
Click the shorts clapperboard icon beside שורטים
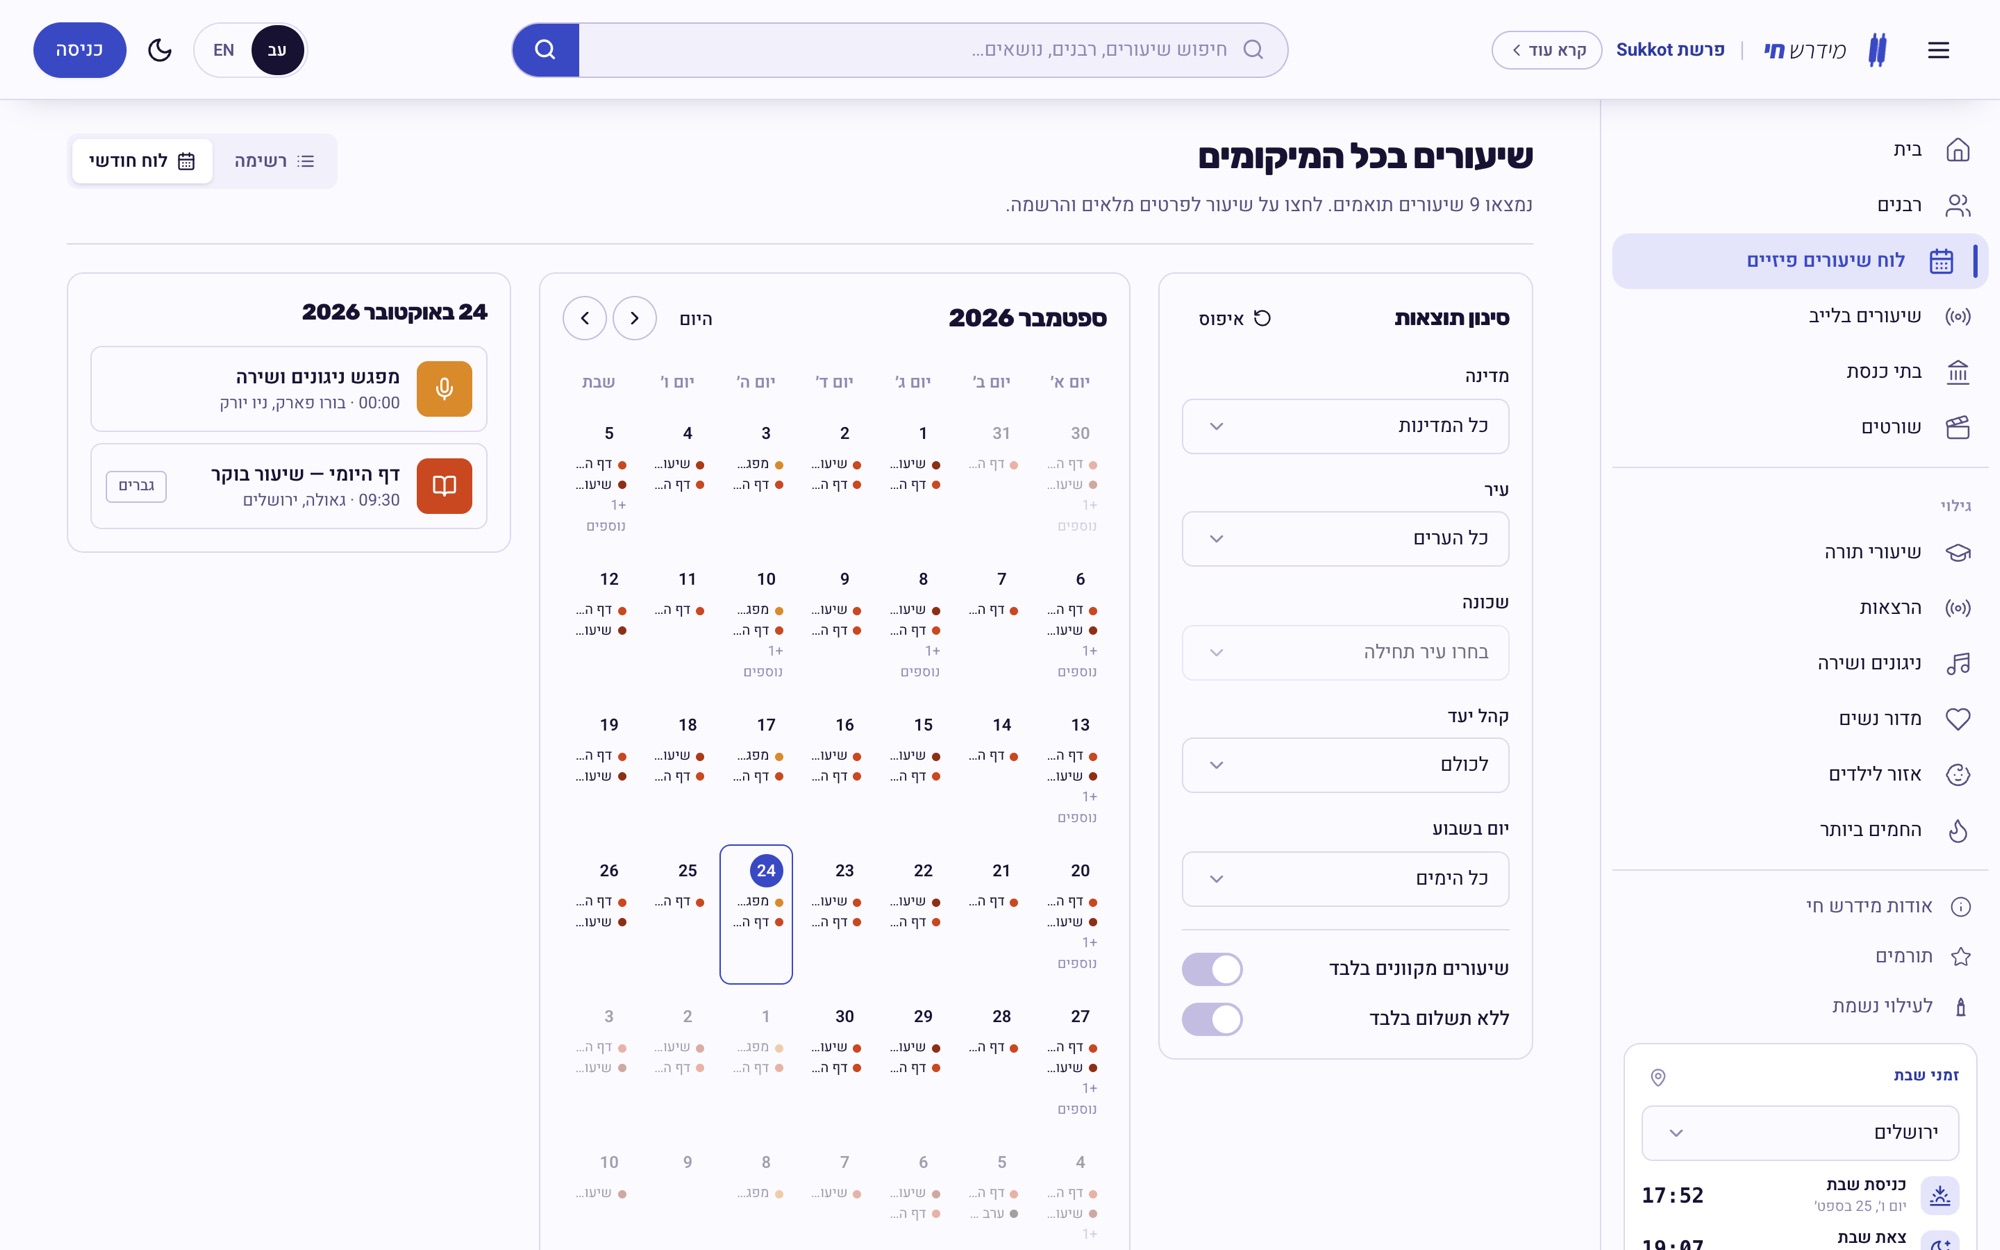point(1957,427)
